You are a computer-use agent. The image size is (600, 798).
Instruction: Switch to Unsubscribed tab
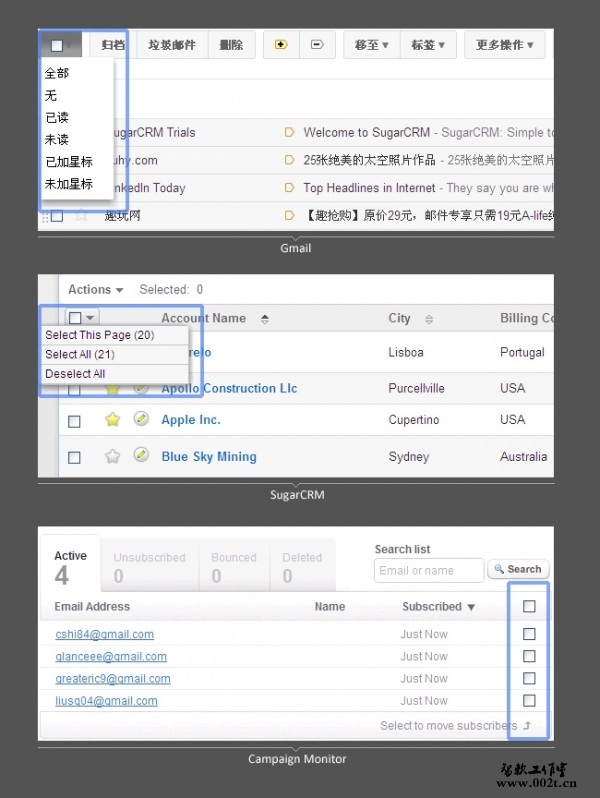coord(150,566)
